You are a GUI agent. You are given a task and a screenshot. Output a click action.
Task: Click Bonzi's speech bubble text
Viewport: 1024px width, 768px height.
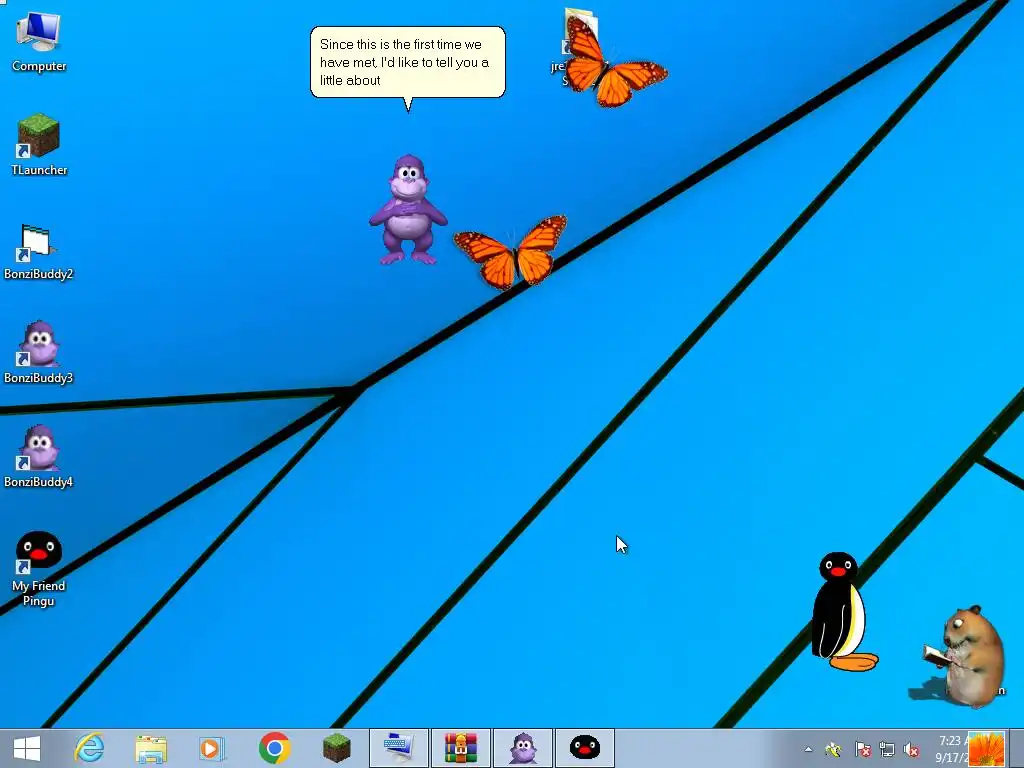[x=404, y=62]
